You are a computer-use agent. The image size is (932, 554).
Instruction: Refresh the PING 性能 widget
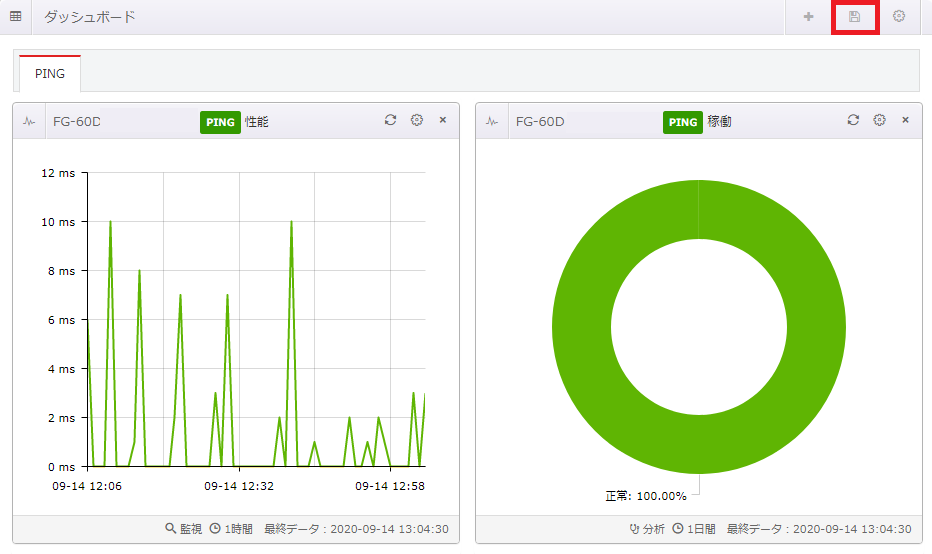point(390,120)
